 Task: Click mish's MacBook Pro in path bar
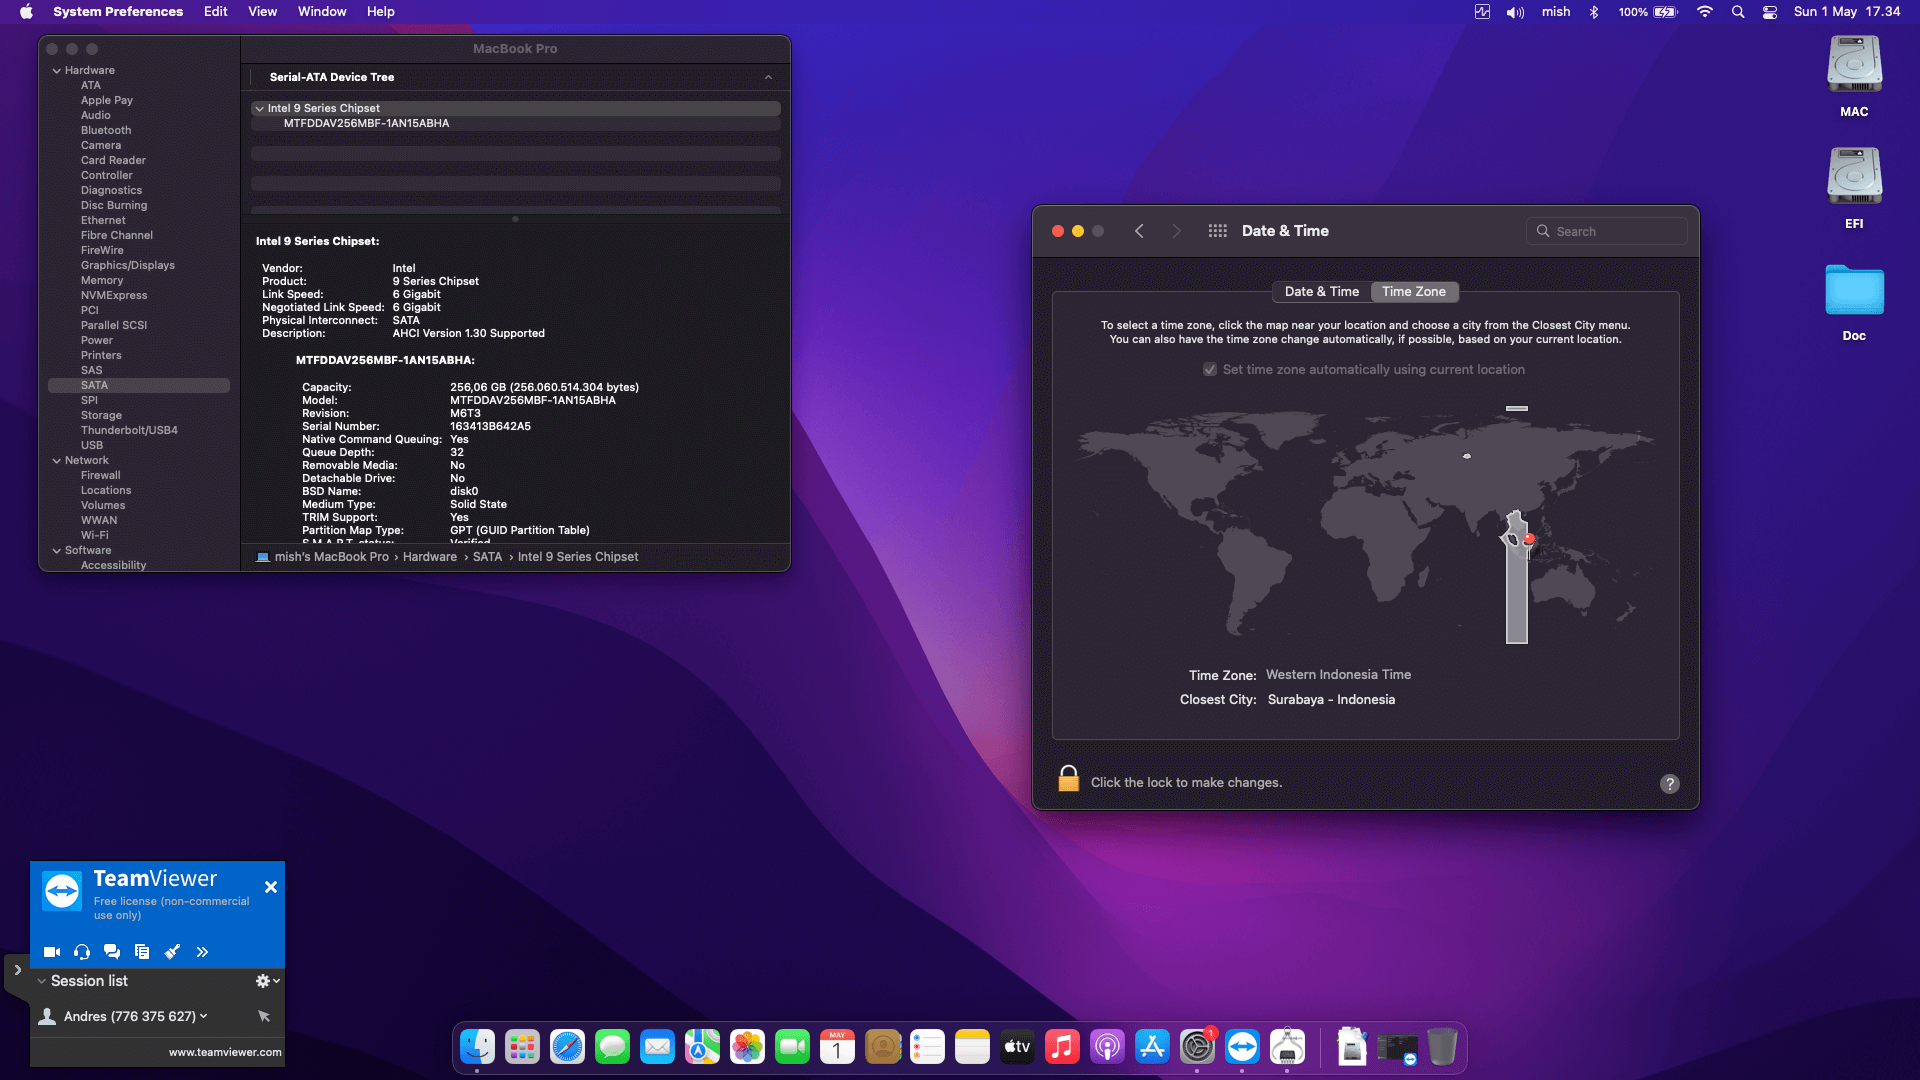click(322, 557)
